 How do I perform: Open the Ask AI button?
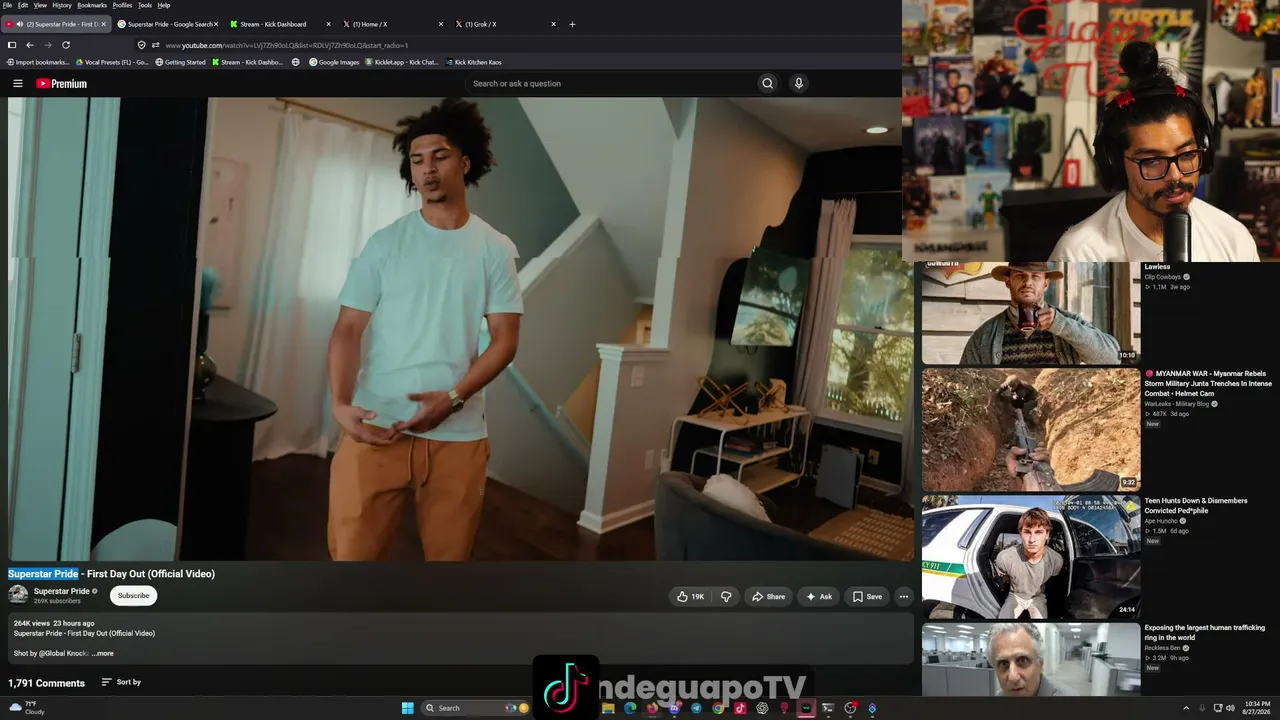(819, 597)
